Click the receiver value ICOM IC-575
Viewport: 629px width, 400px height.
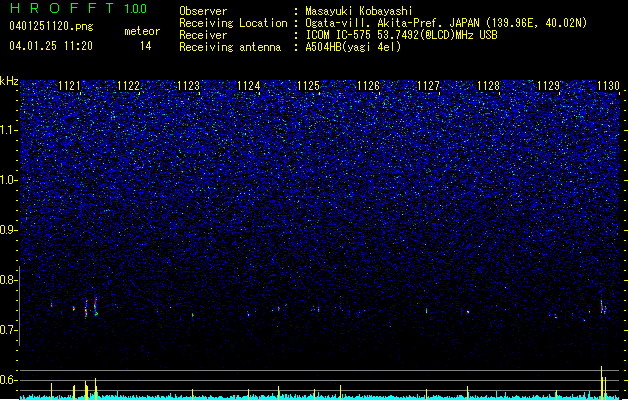click(x=339, y=35)
